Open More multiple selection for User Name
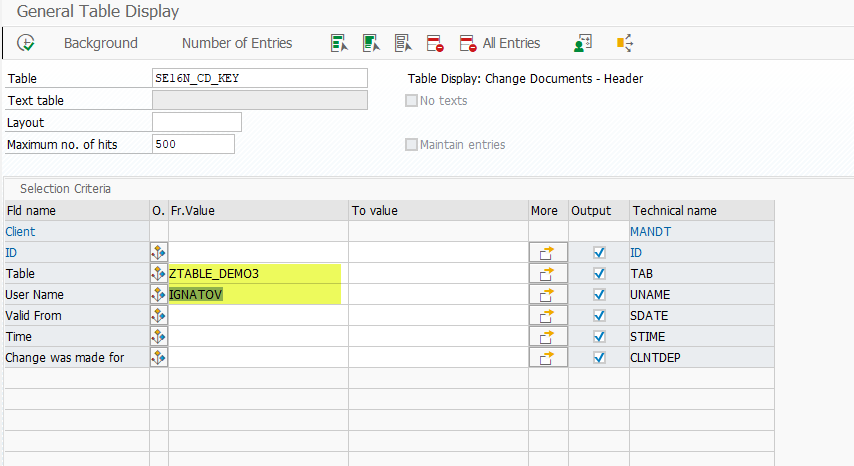The image size is (854, 466). click(x=548, y=295)
